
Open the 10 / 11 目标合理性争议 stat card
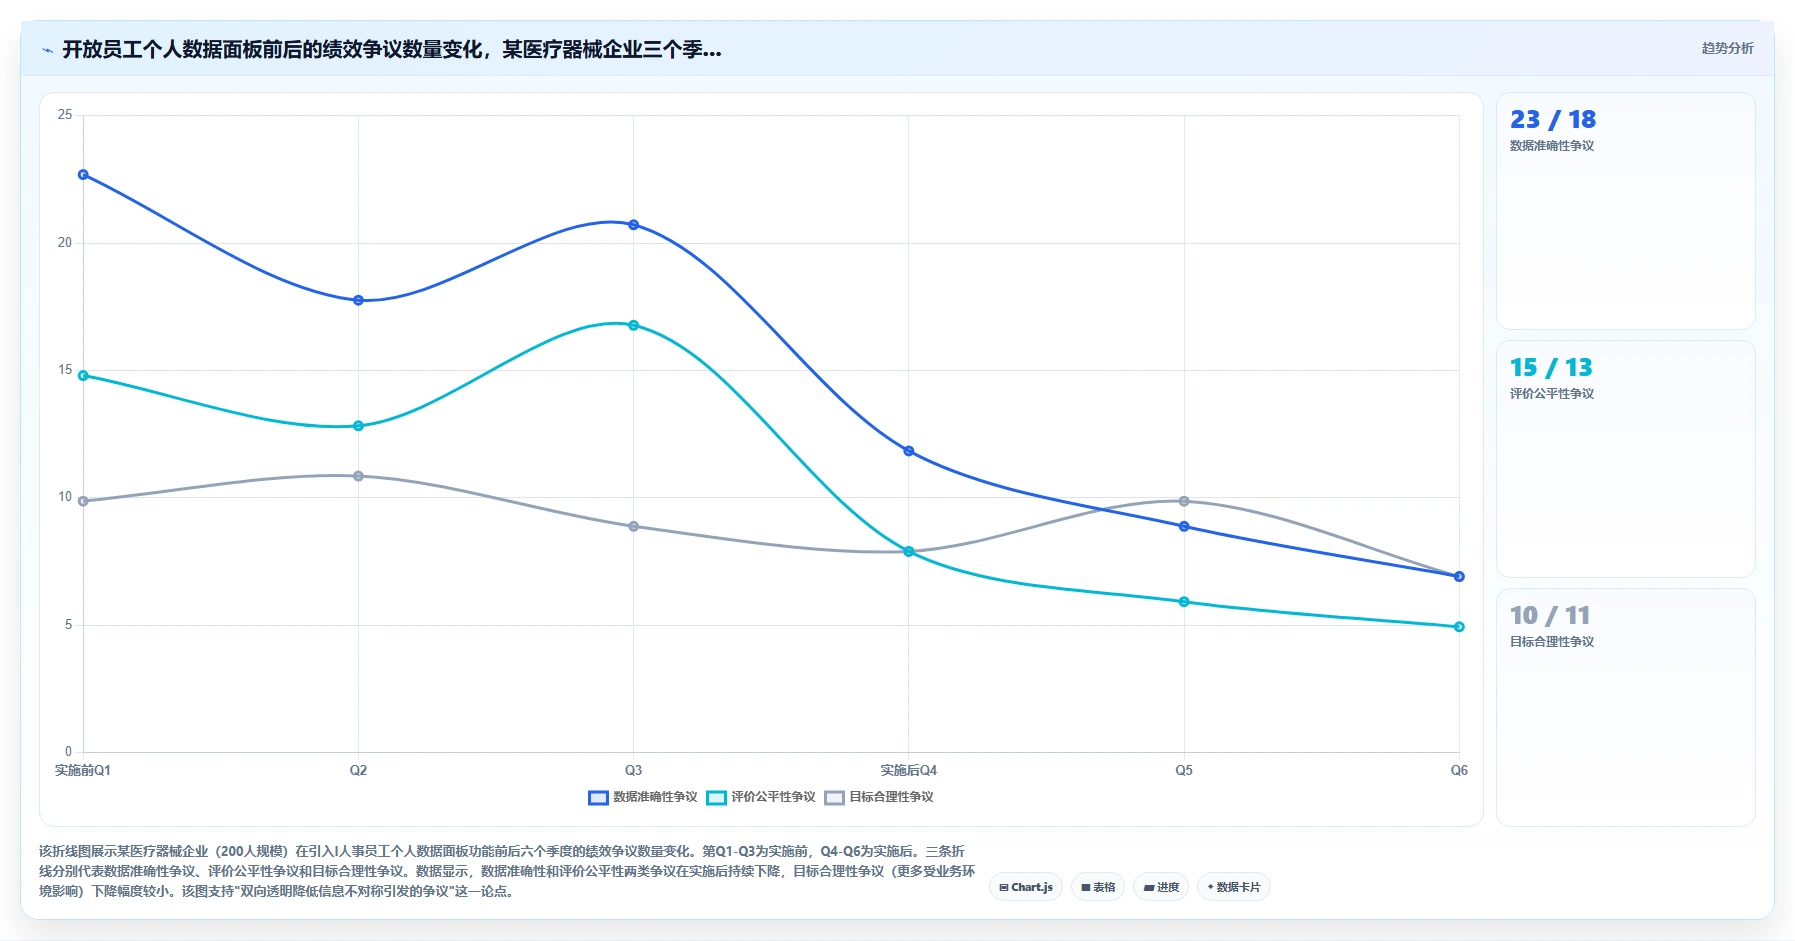point(1625,707)
